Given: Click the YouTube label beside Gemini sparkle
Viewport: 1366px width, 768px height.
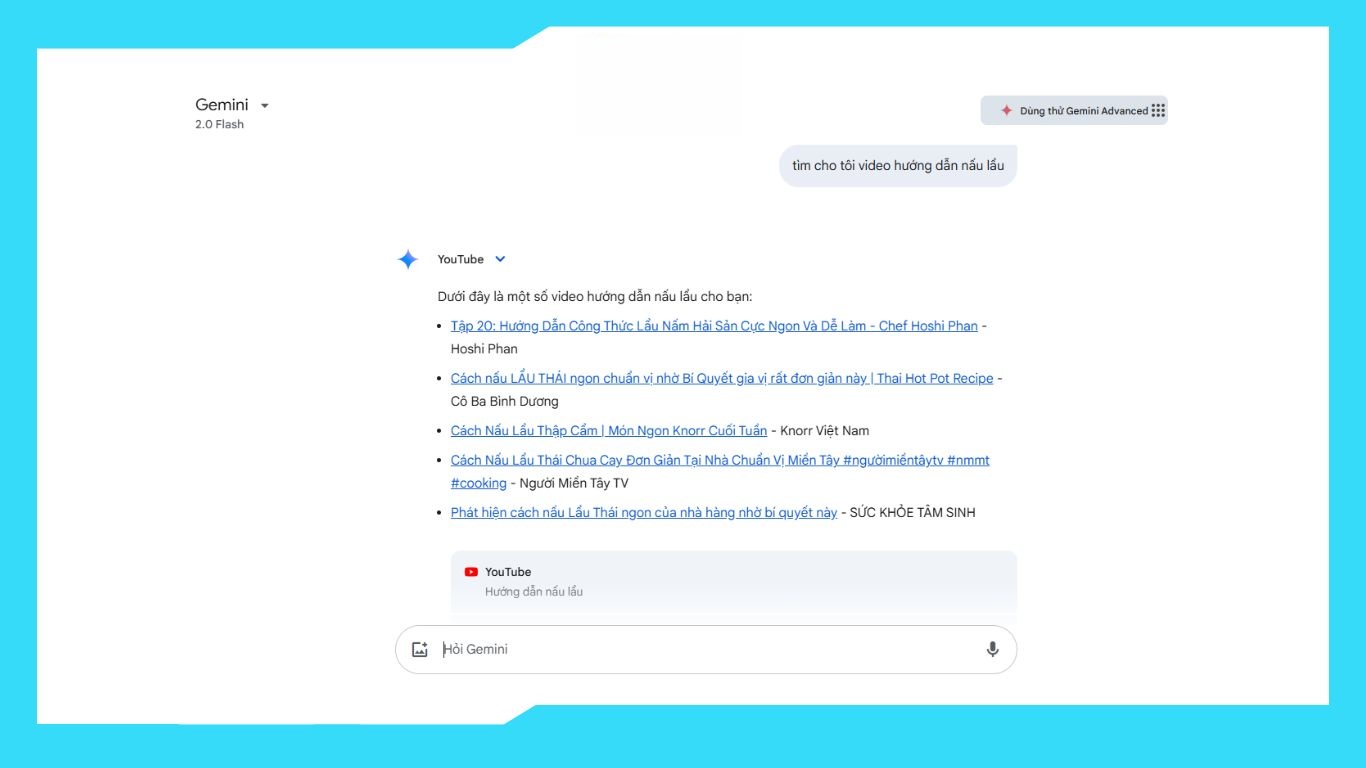Looking at the screenshot, I should coord(460,259).
